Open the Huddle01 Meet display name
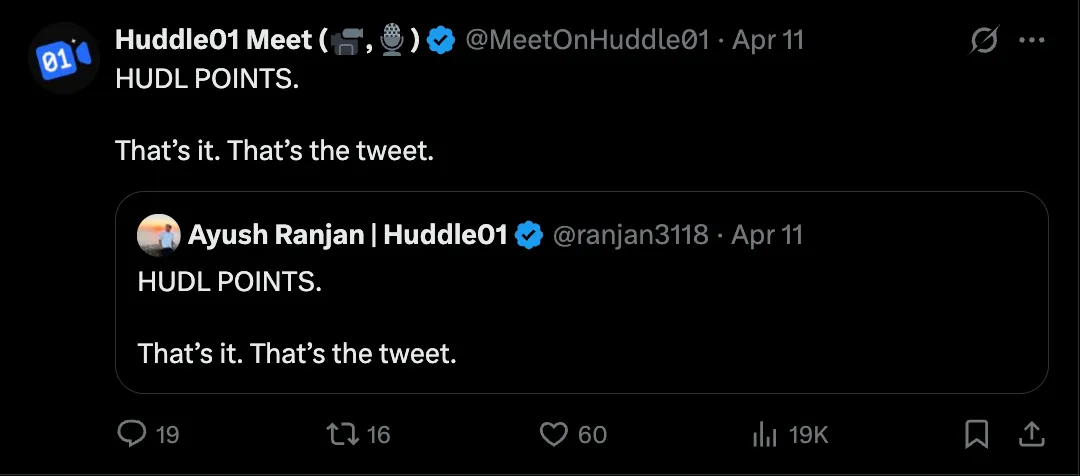This screenshot has height=476, width=1080. (268, 41)
